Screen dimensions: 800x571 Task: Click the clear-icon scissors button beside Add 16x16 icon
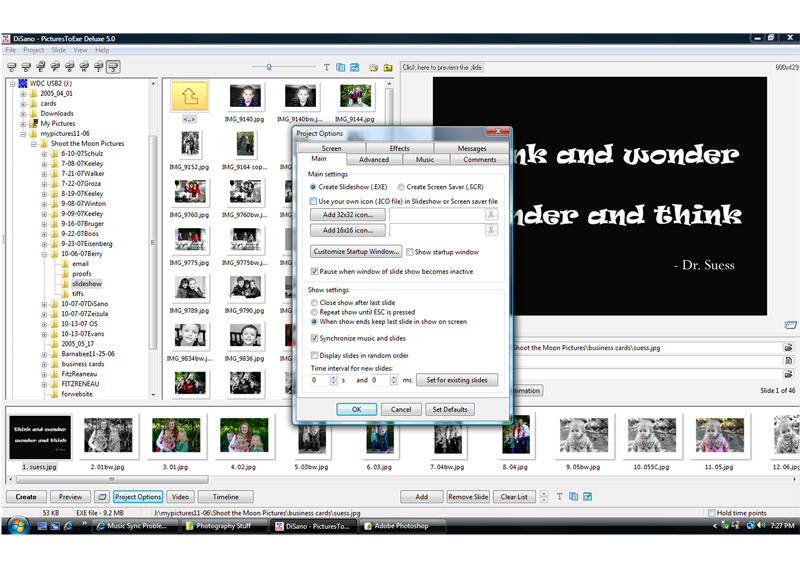(490, 230)
